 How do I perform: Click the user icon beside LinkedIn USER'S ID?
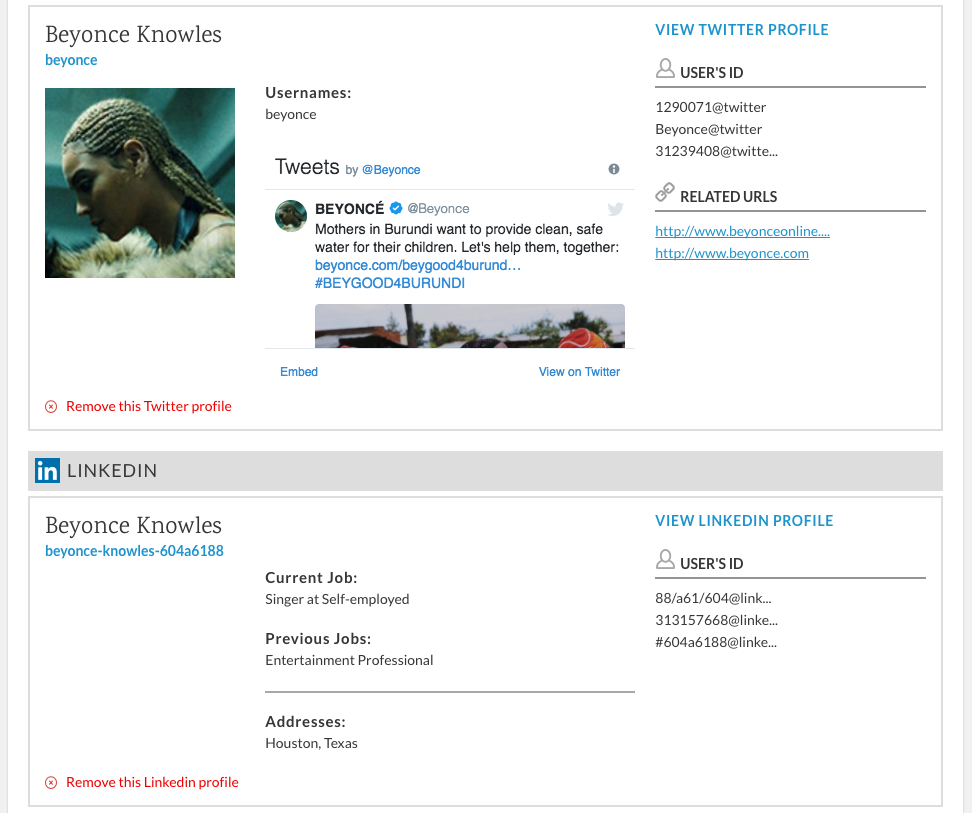coord(665,559)
